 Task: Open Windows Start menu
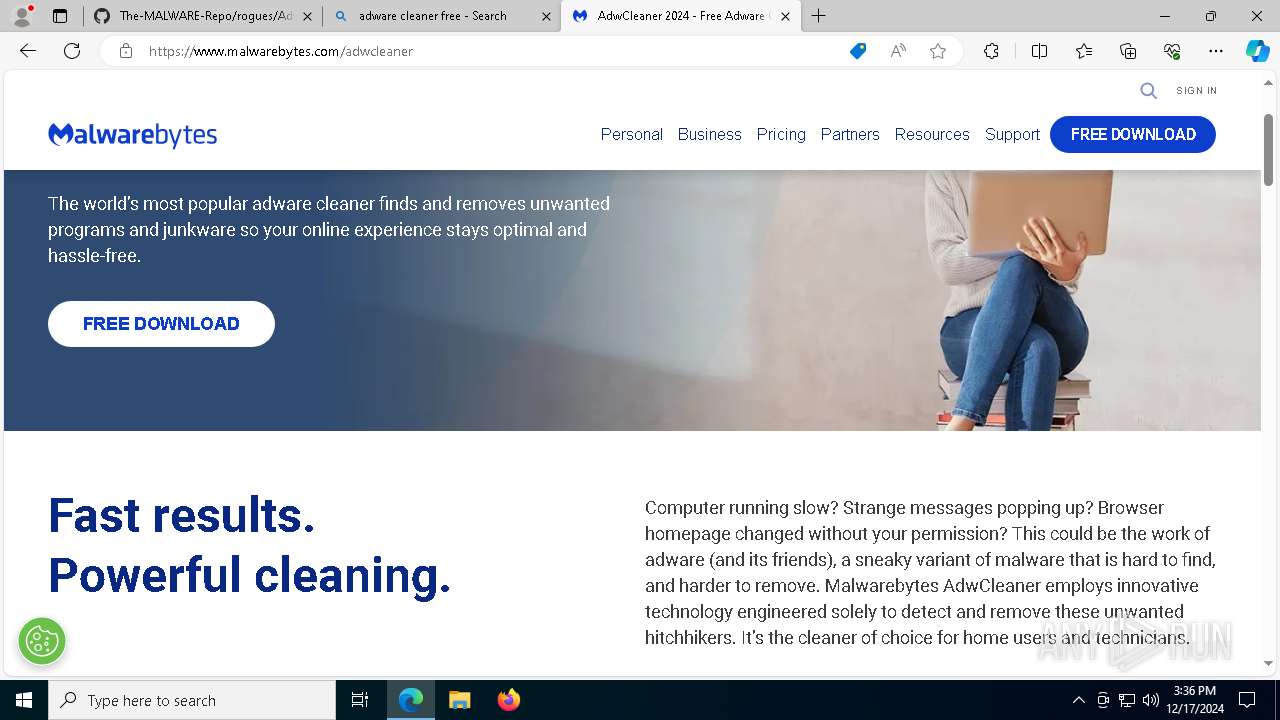[x=24, y=700]
